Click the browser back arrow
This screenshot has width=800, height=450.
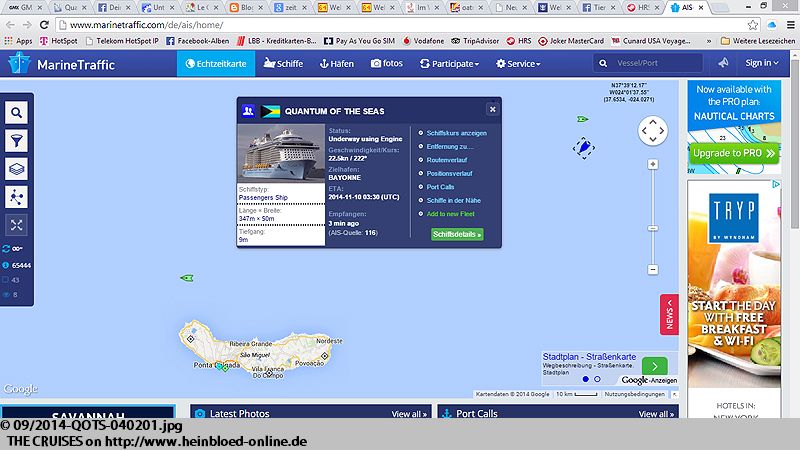[x=10, y=24]
